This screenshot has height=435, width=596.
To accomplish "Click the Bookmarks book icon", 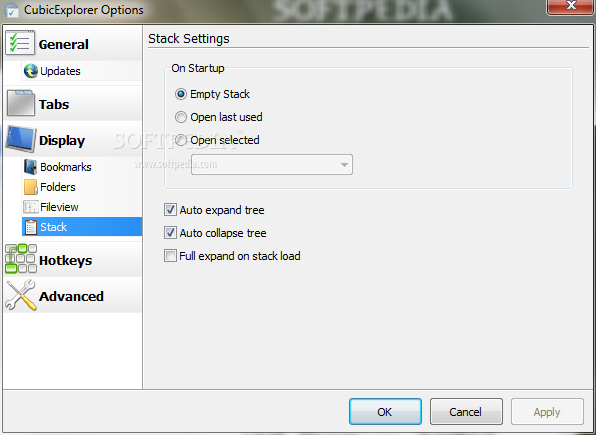I will coord(30,167).
